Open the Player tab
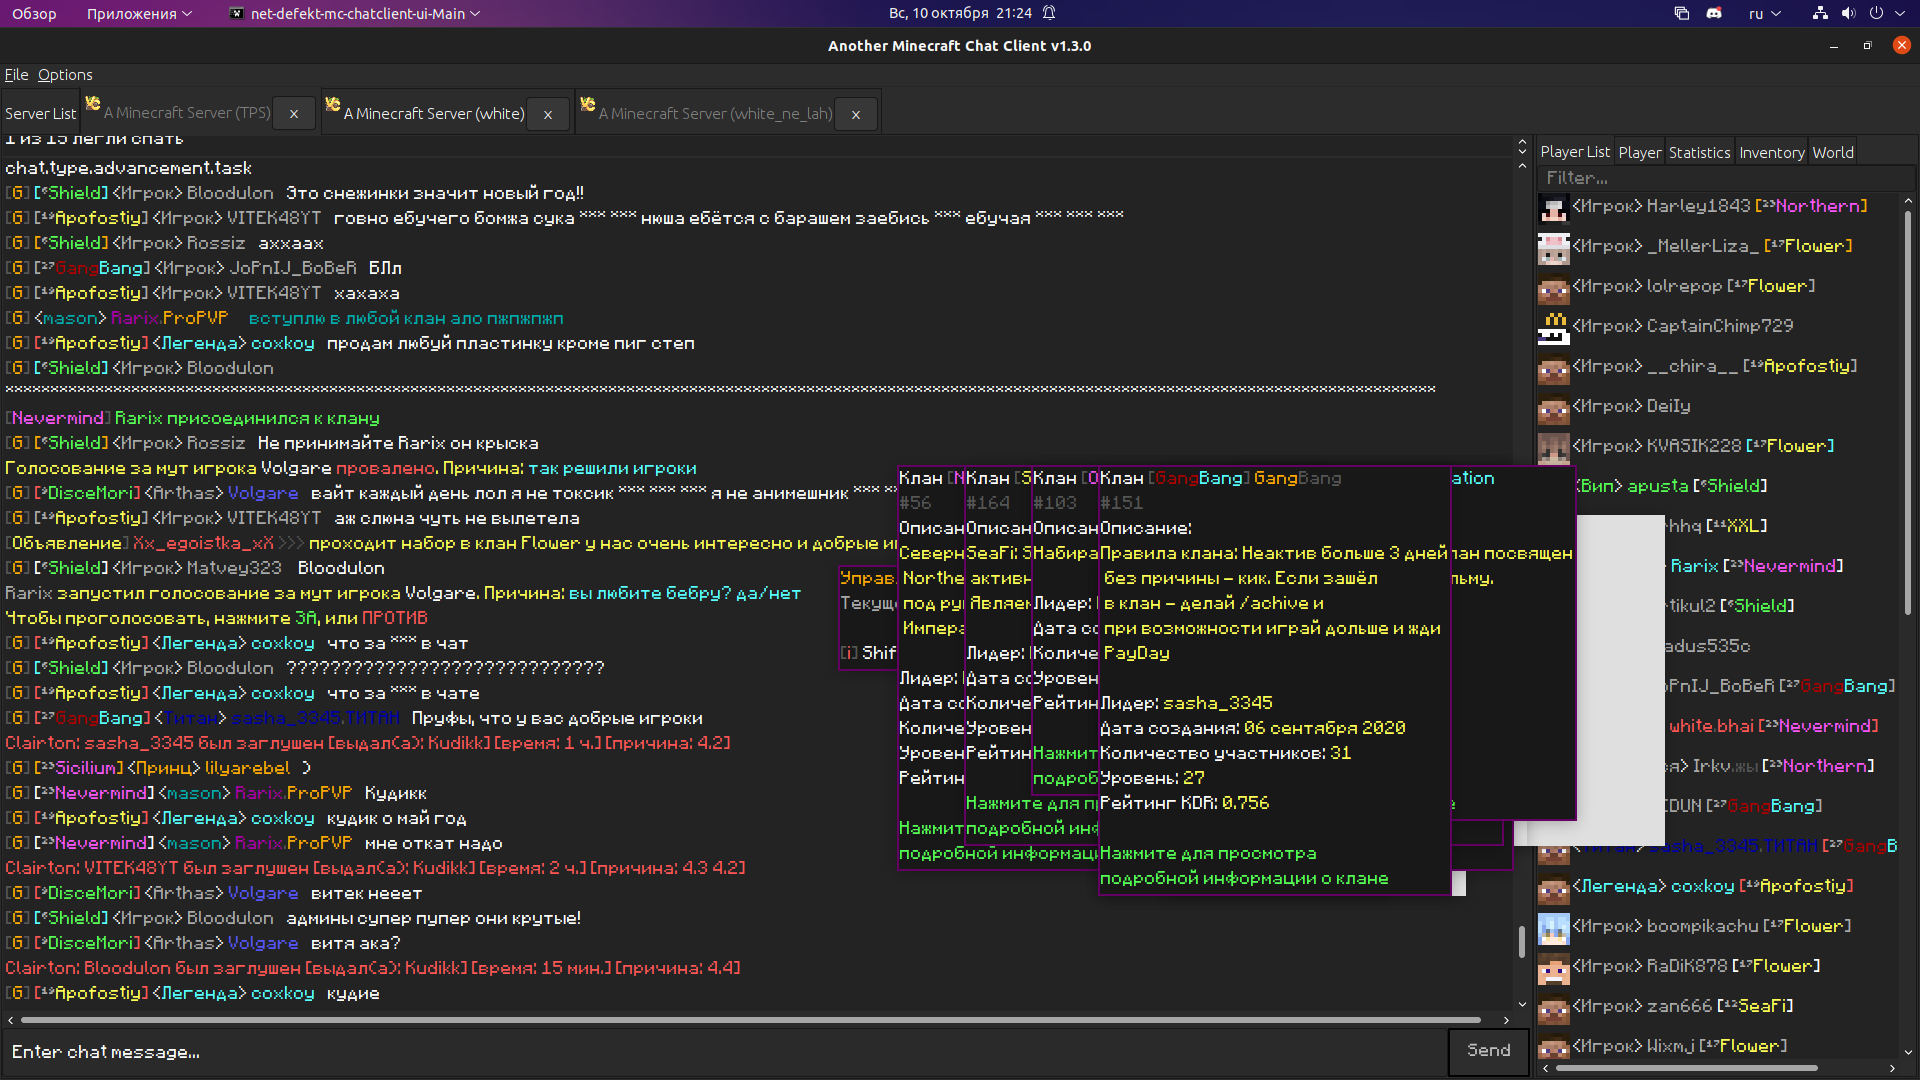 click(x=1640, y=153)
